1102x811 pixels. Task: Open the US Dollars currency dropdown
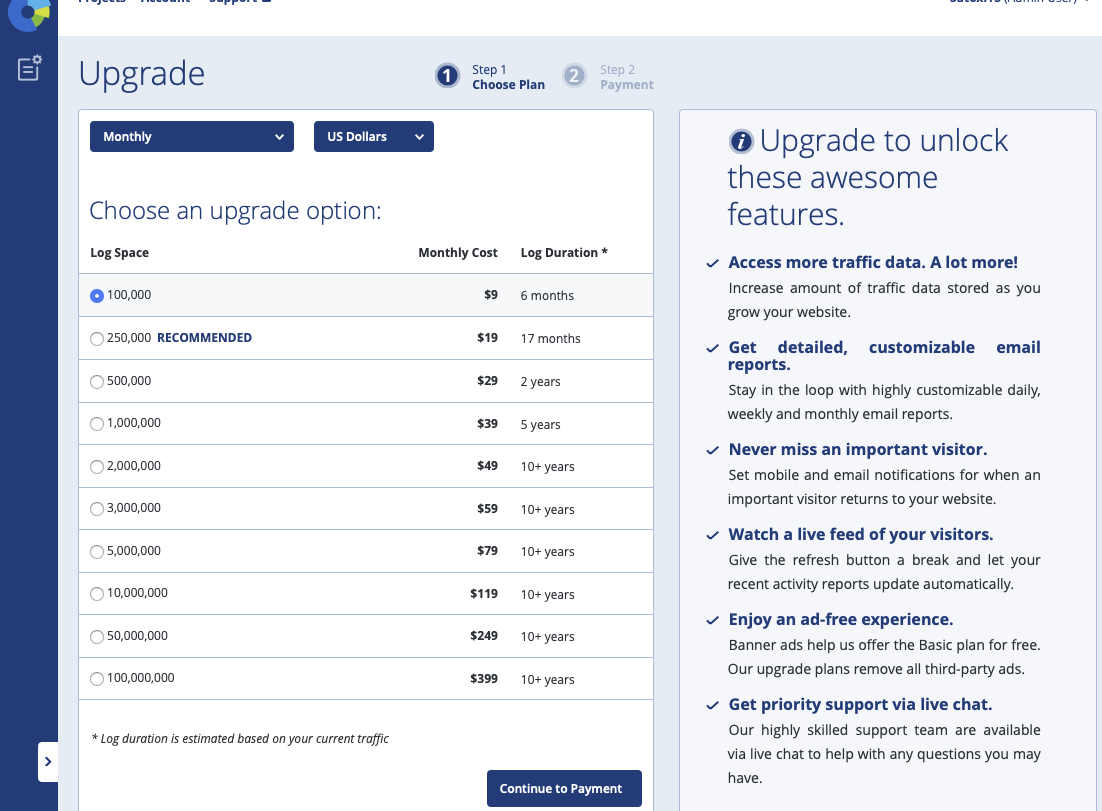tap(373, 137)
